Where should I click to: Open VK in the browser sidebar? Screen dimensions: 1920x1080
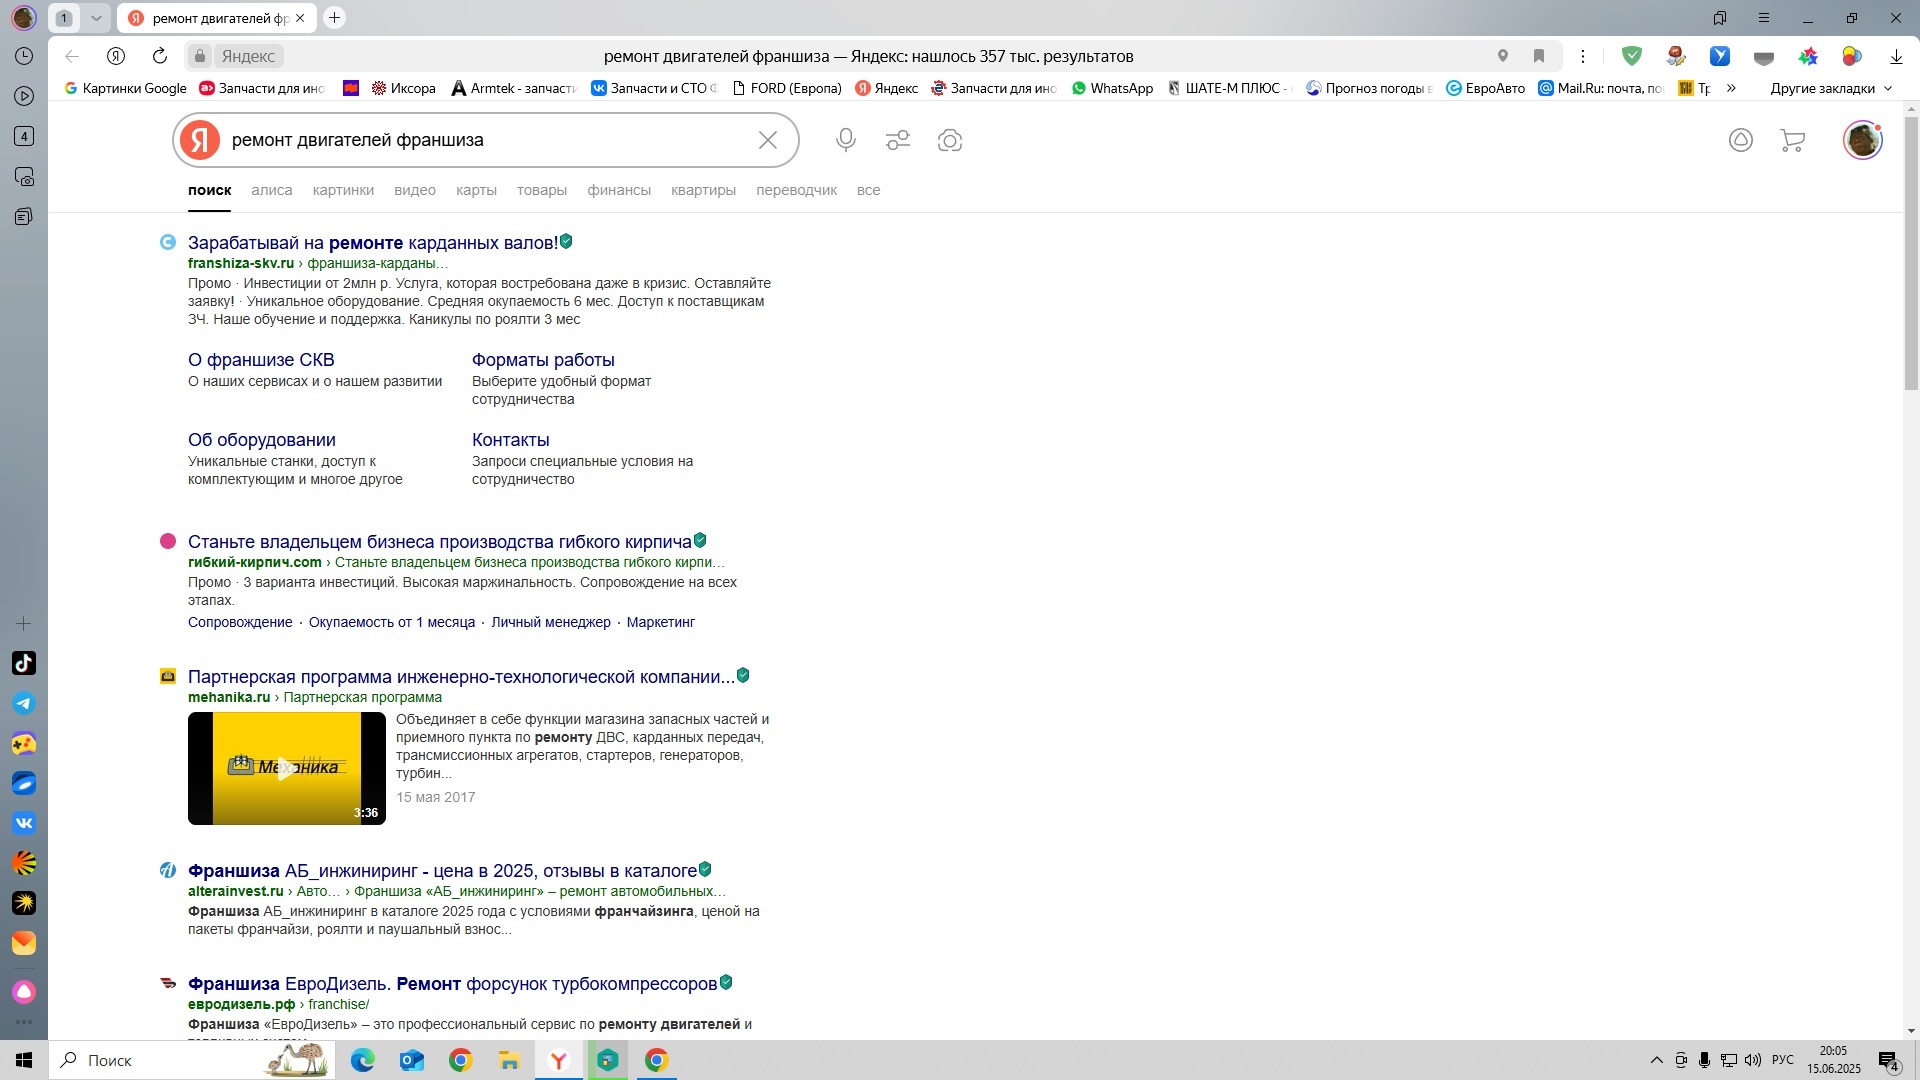tap(24, 824)
